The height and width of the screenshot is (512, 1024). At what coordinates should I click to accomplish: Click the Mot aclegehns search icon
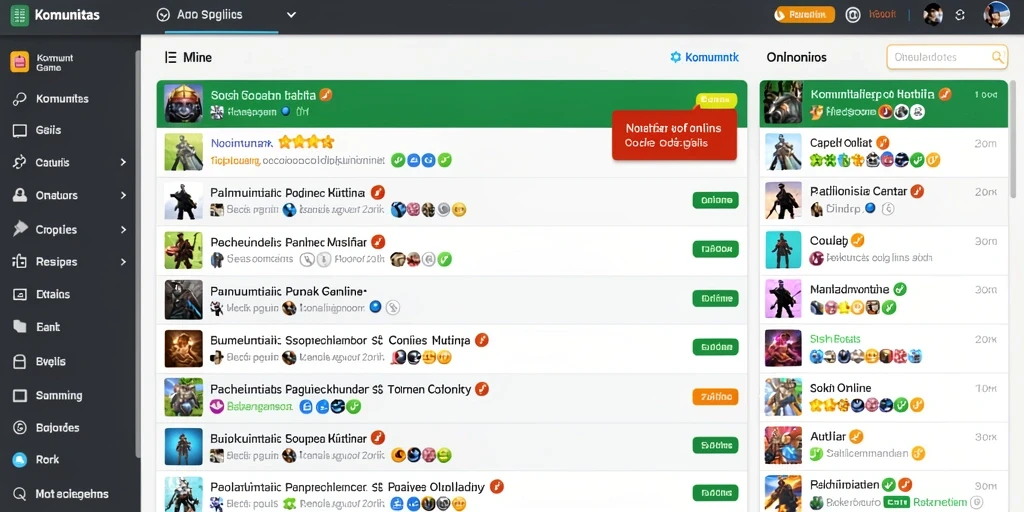coord(20,494)
